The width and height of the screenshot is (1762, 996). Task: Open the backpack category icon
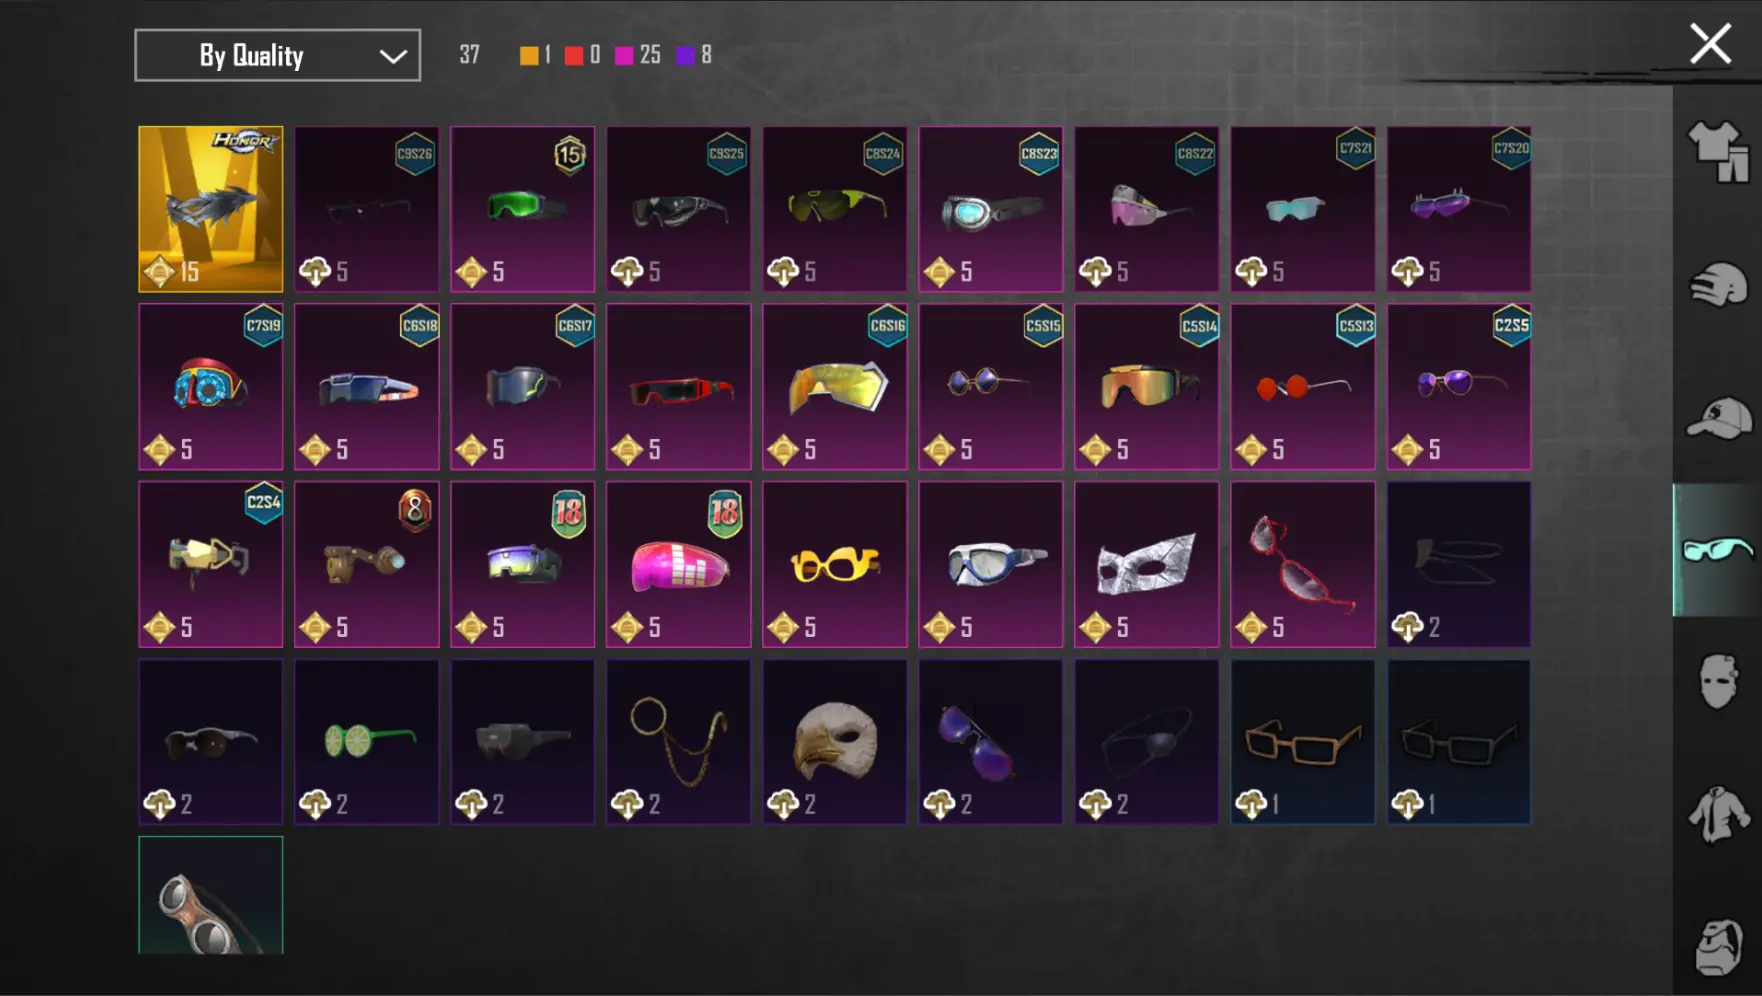1718,946
